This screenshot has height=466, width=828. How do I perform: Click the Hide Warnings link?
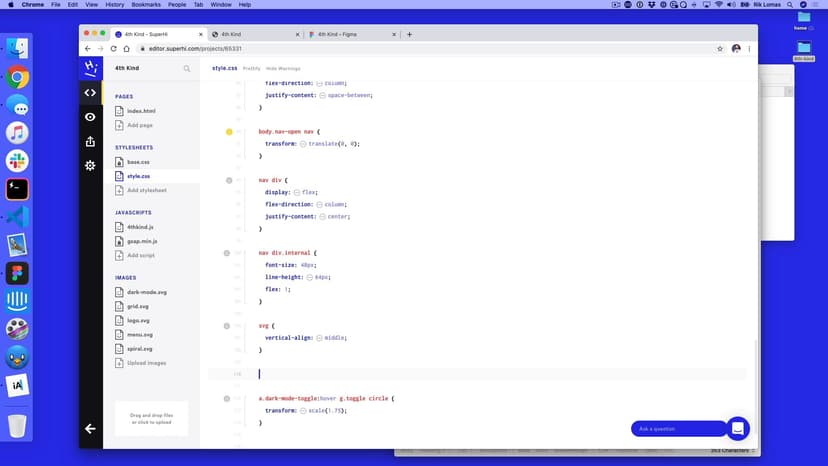pyautogui.click(x=283, y=68)
